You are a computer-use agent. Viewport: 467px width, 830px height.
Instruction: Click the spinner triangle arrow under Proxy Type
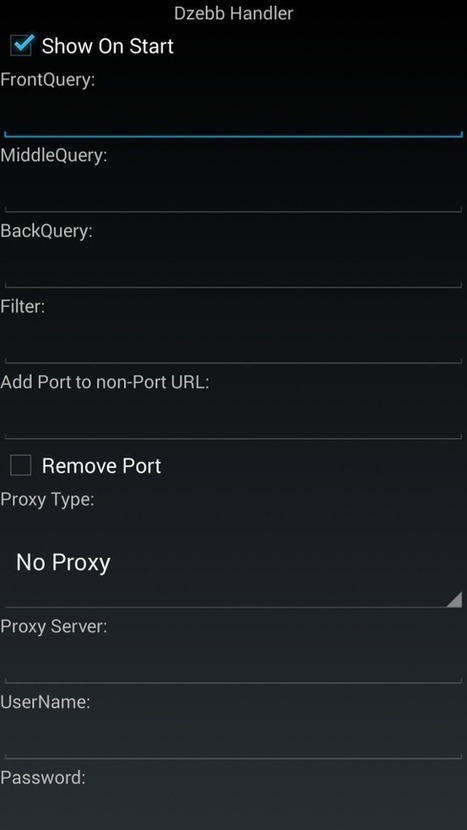[x=454, y=599]
